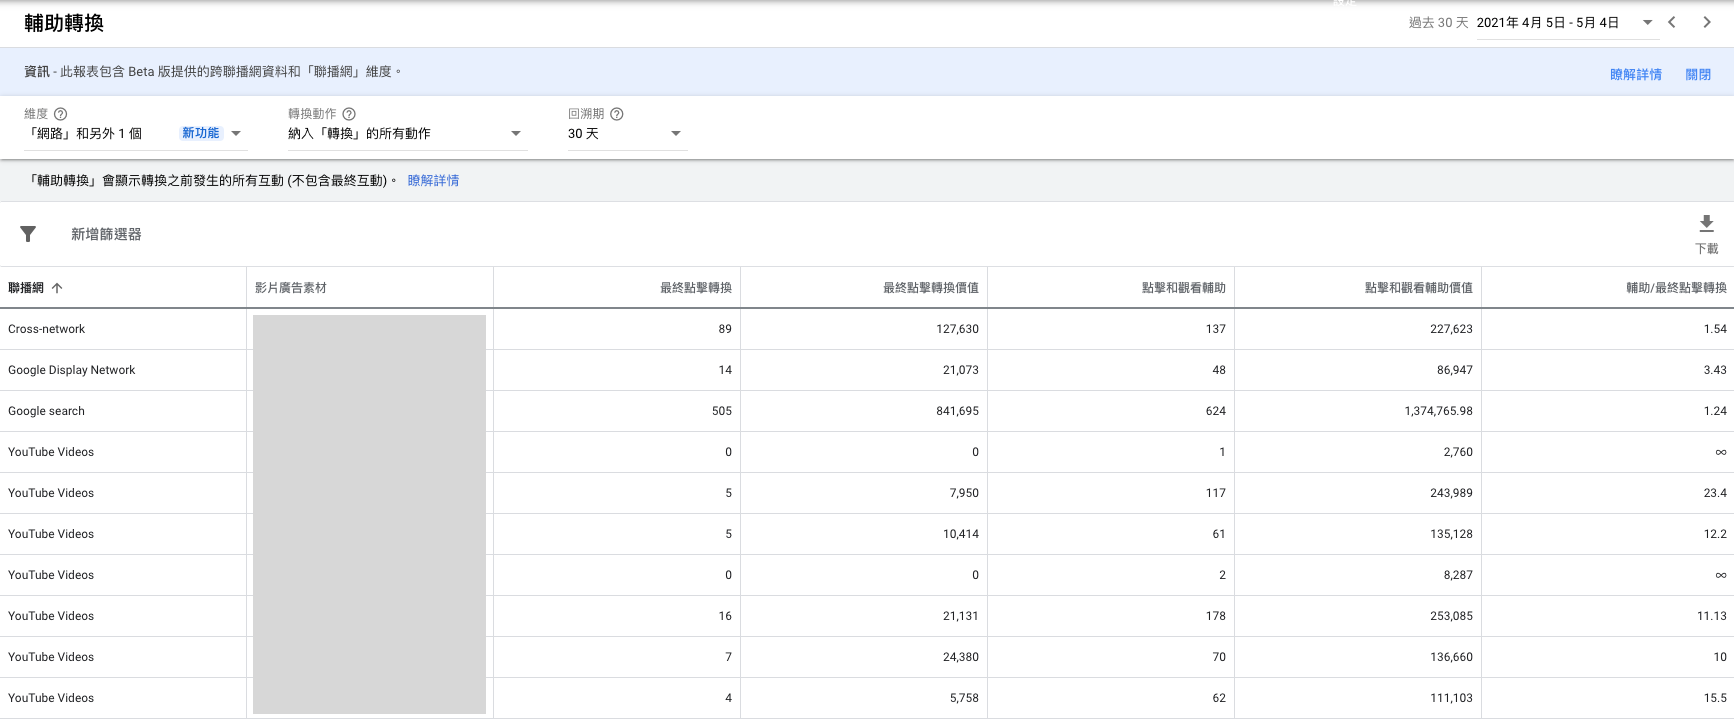Click the filter funnel icon
Viewport: 1734px width, 724px height.
pos(28,234)
